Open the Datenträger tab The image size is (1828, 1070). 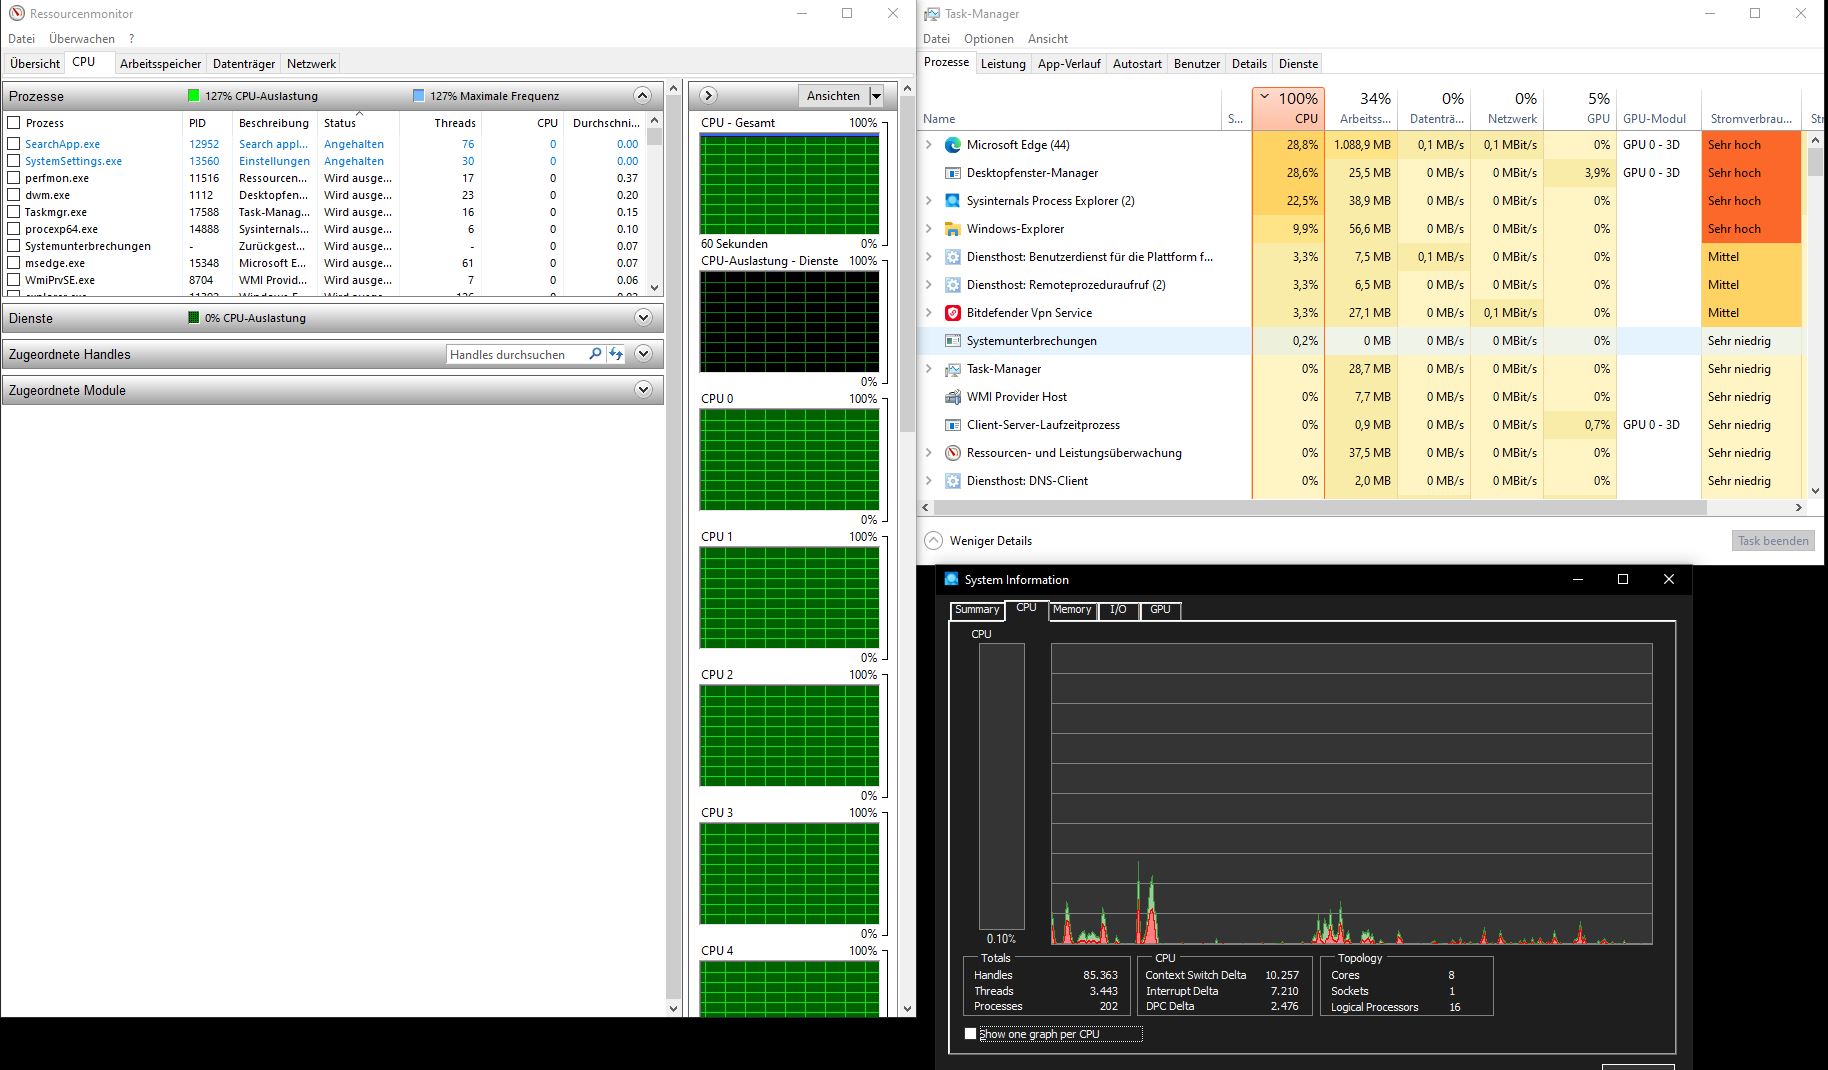pyautogui.click(x=244, y=64)
